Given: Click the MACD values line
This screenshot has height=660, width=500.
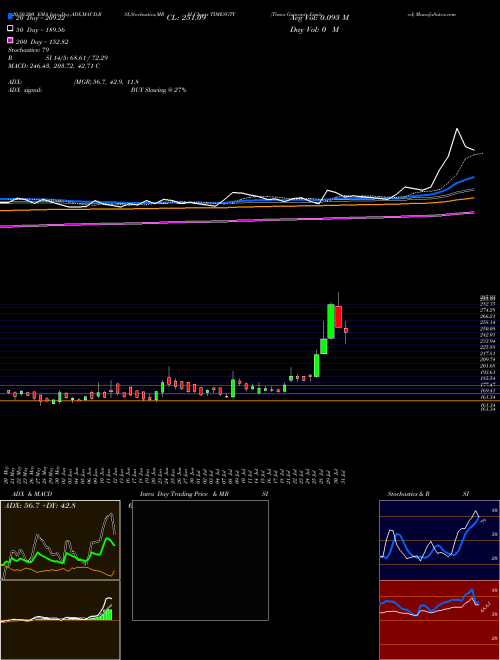Looking at the screenshot, I should 54,66.
